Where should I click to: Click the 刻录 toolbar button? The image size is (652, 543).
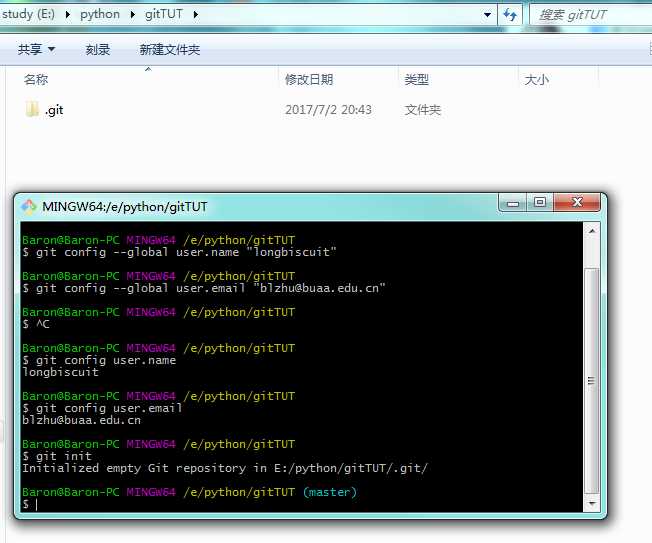98,49
